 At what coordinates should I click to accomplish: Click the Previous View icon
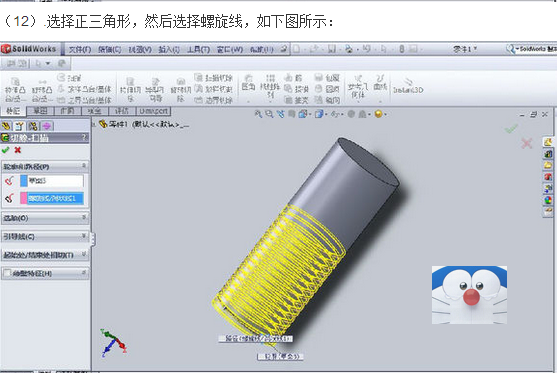[x=280, y=114]
